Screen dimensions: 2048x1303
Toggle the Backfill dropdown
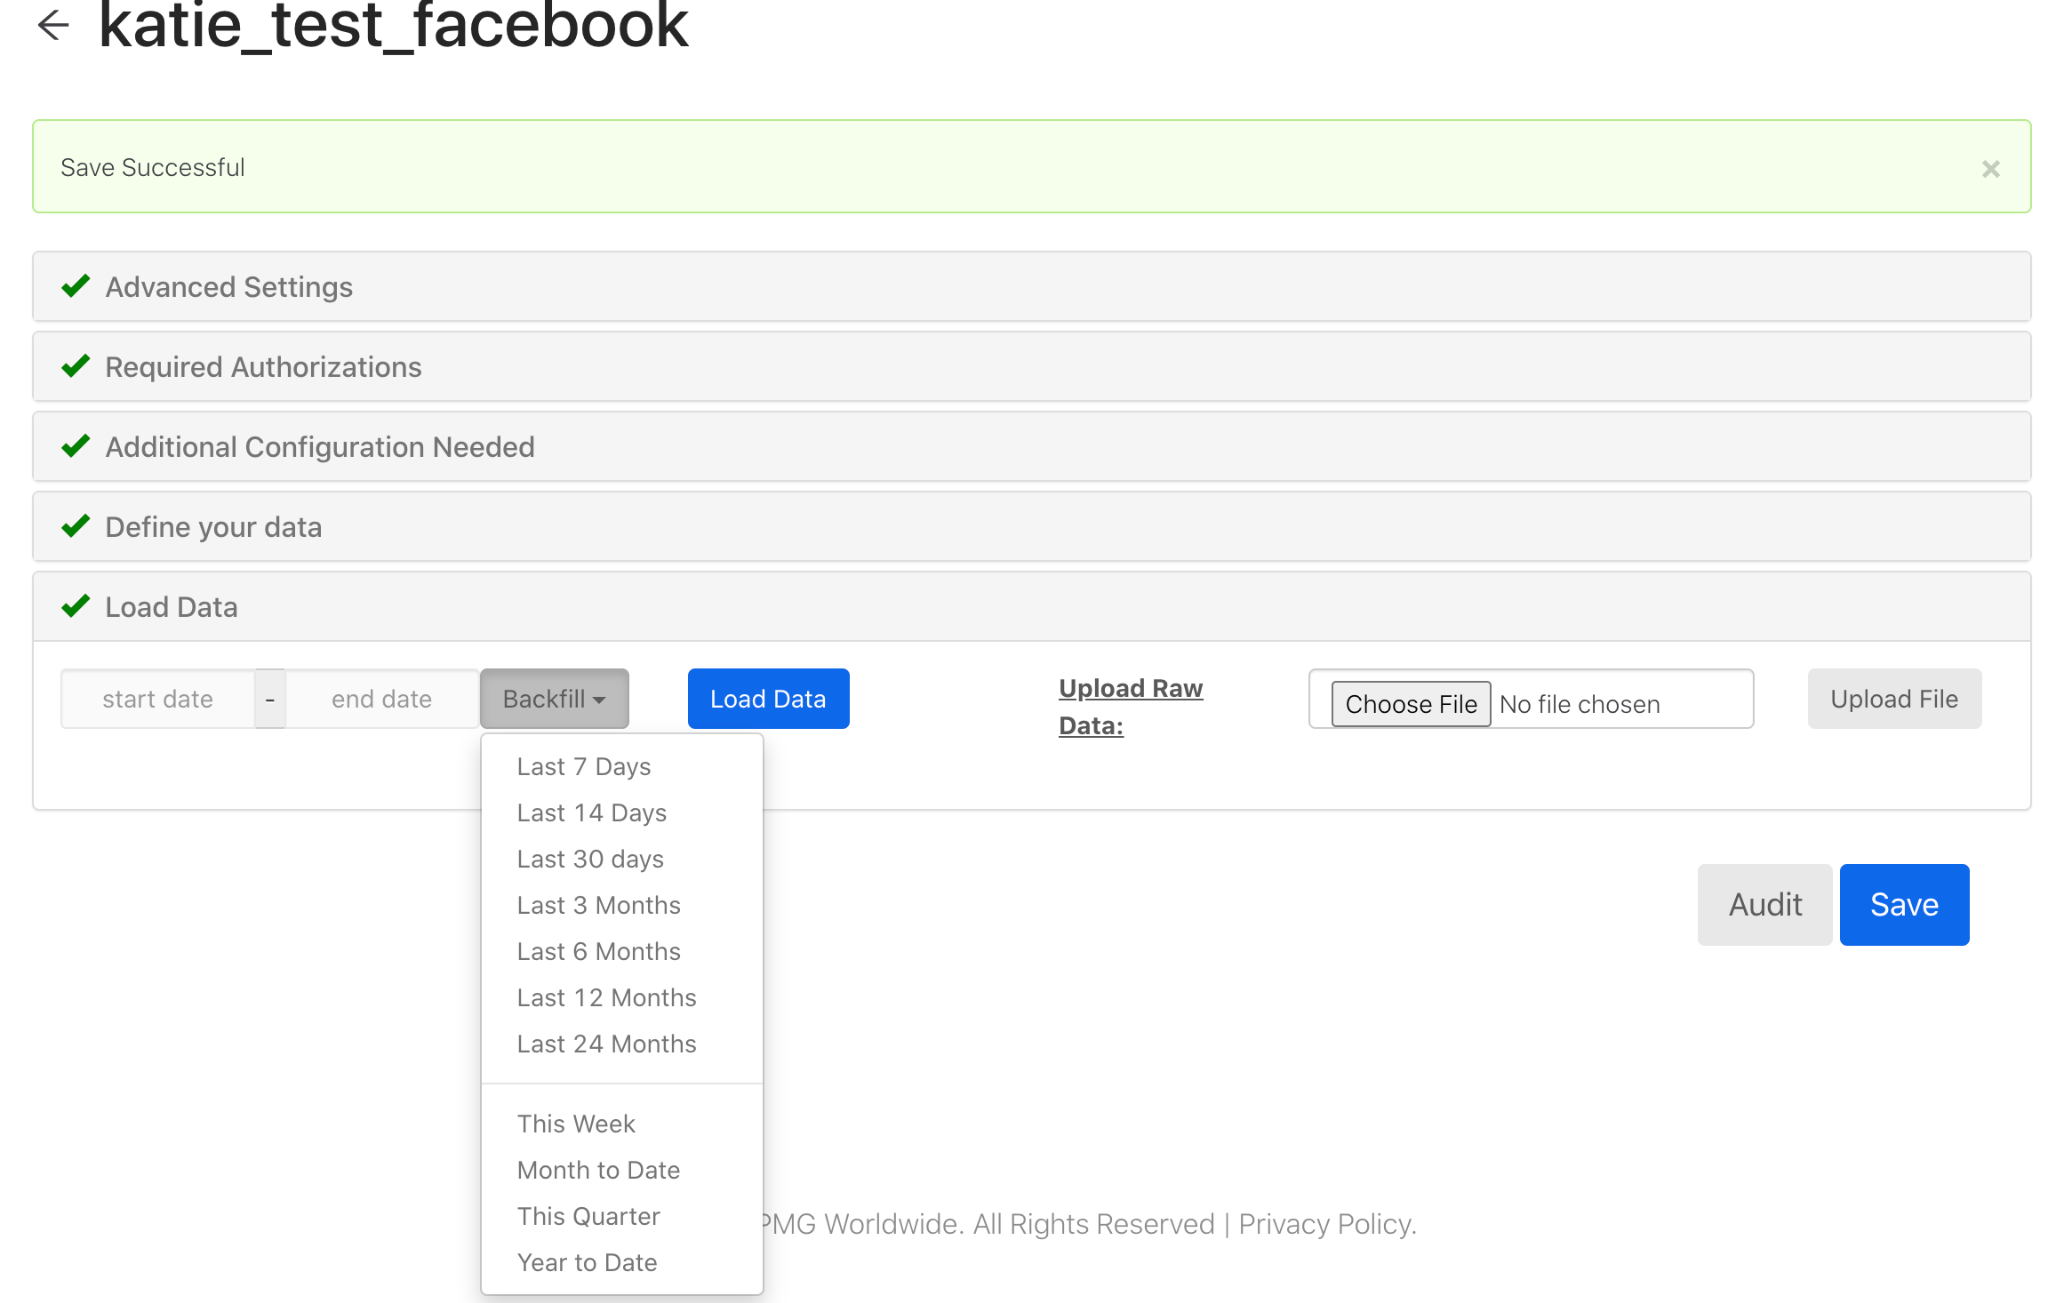pyautogui.click(x=554, y=699)
